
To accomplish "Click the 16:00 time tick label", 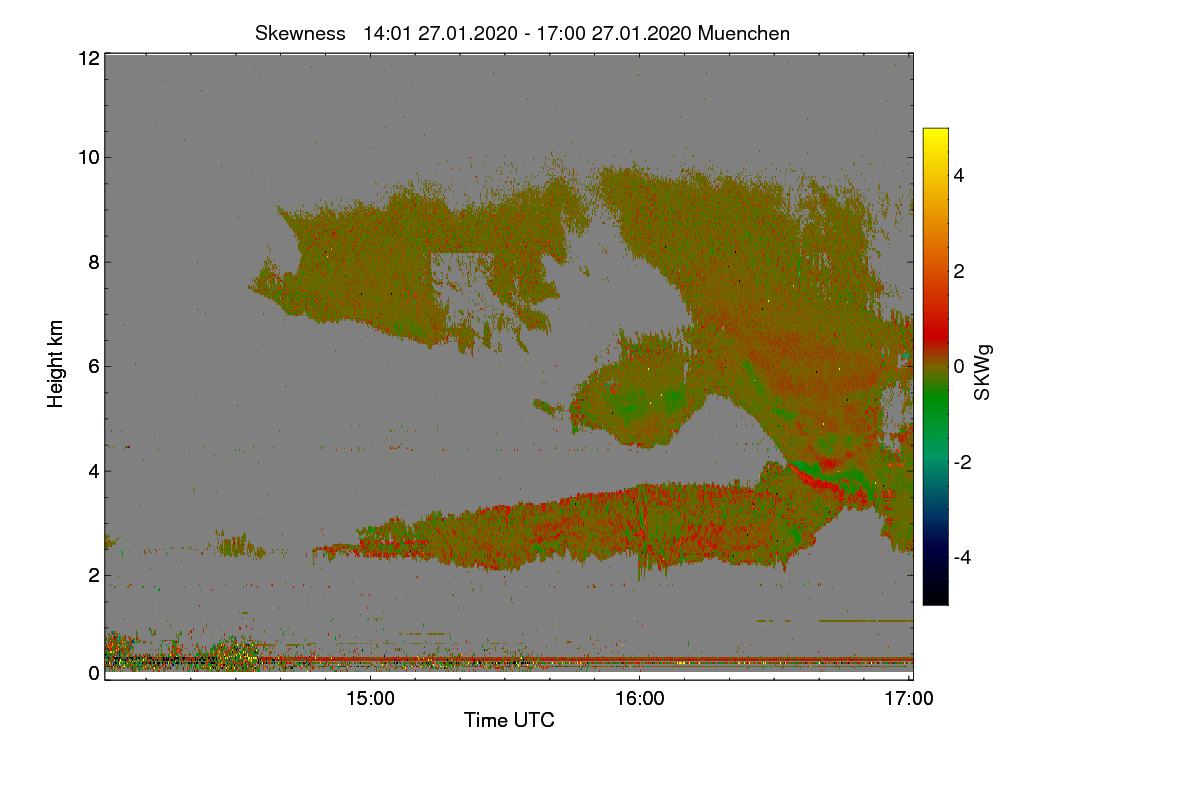I will (x=640, y=699).
